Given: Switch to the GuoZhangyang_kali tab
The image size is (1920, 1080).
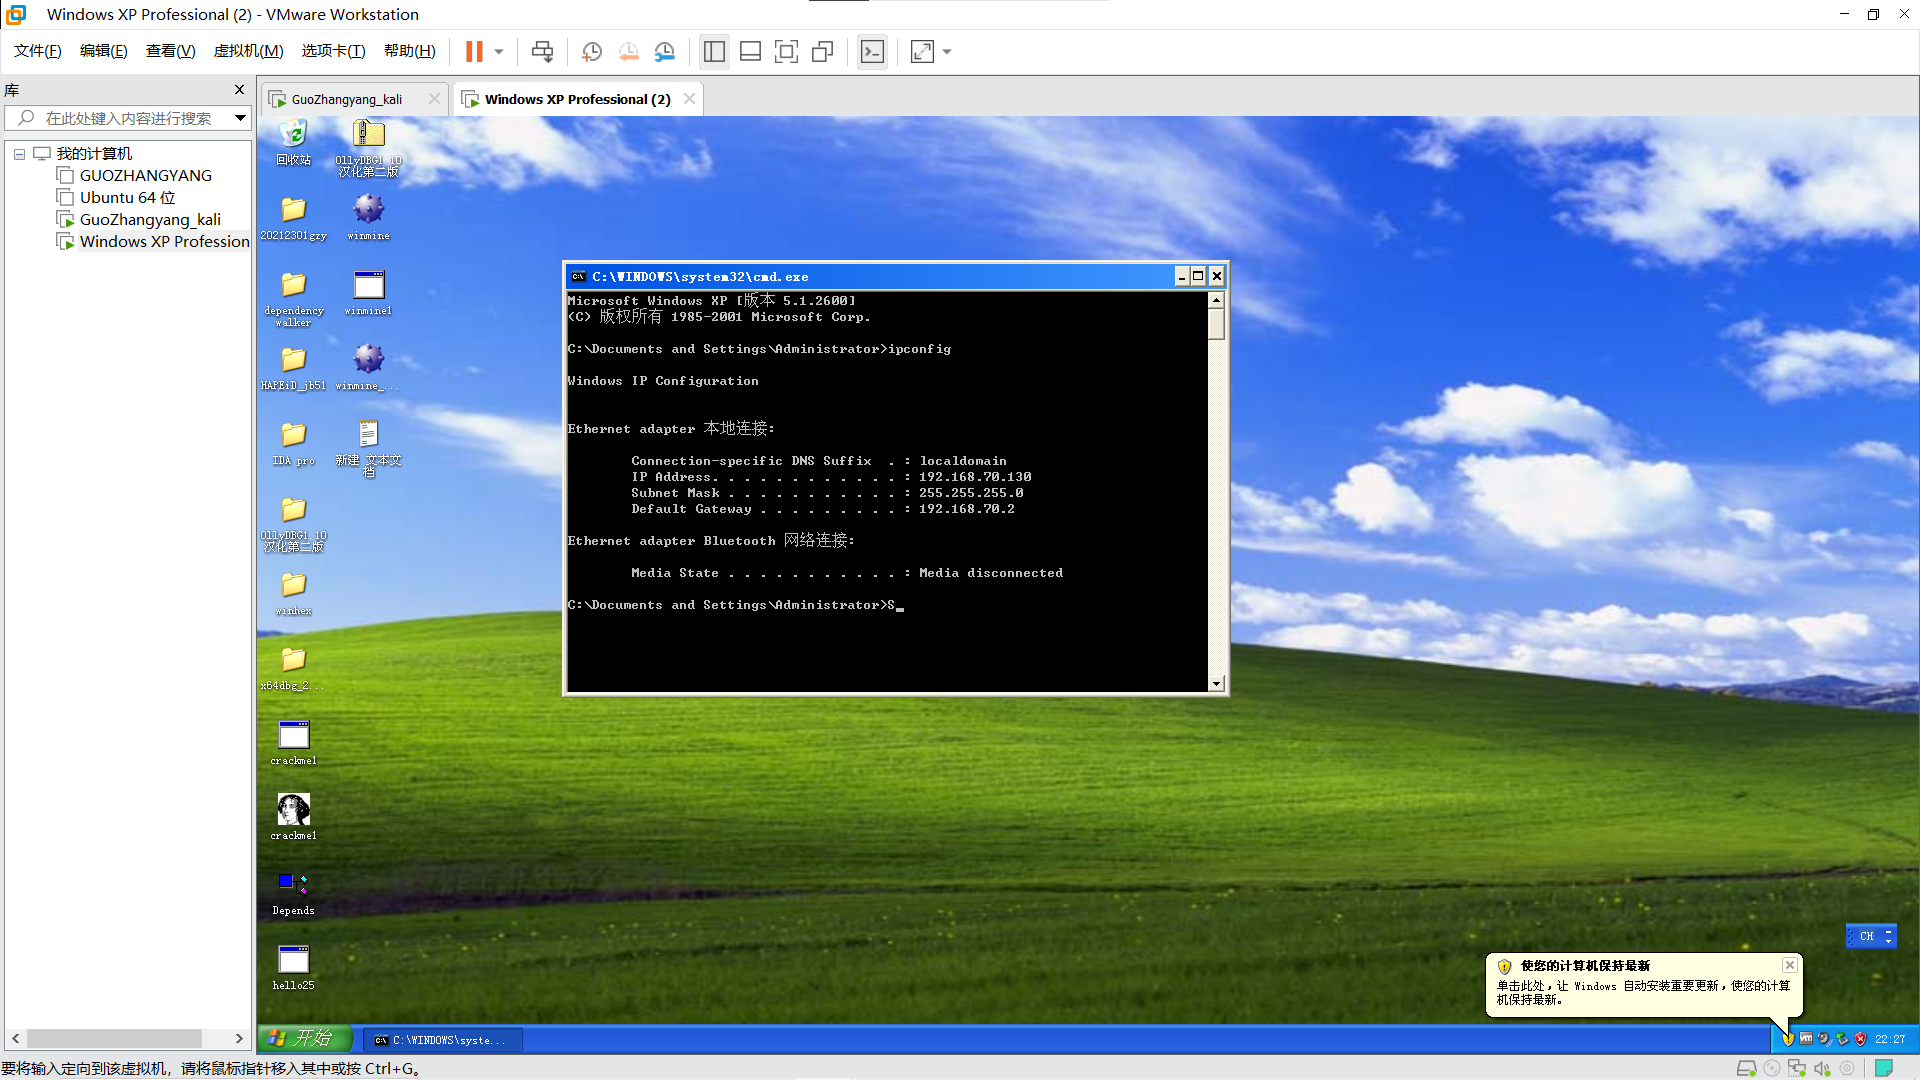Looking at the screenshot, I should [346, 99].
